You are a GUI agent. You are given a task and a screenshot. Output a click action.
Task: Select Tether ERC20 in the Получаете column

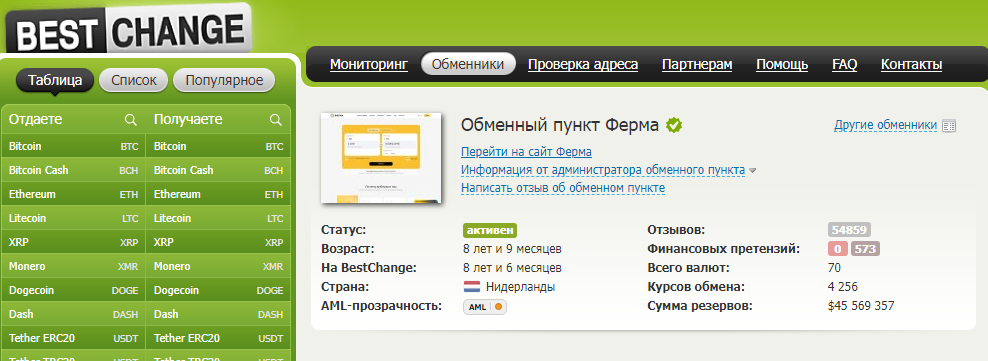218,338
